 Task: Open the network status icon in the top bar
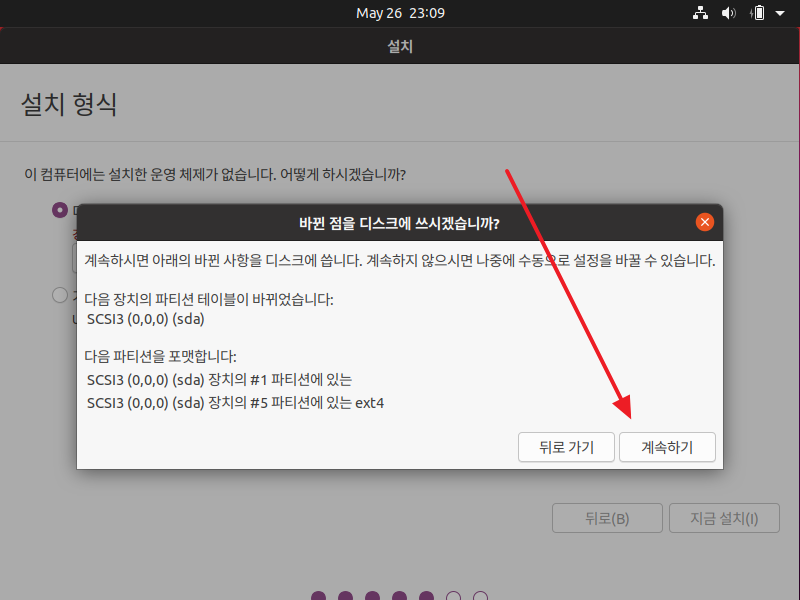(x=700, y=13)
